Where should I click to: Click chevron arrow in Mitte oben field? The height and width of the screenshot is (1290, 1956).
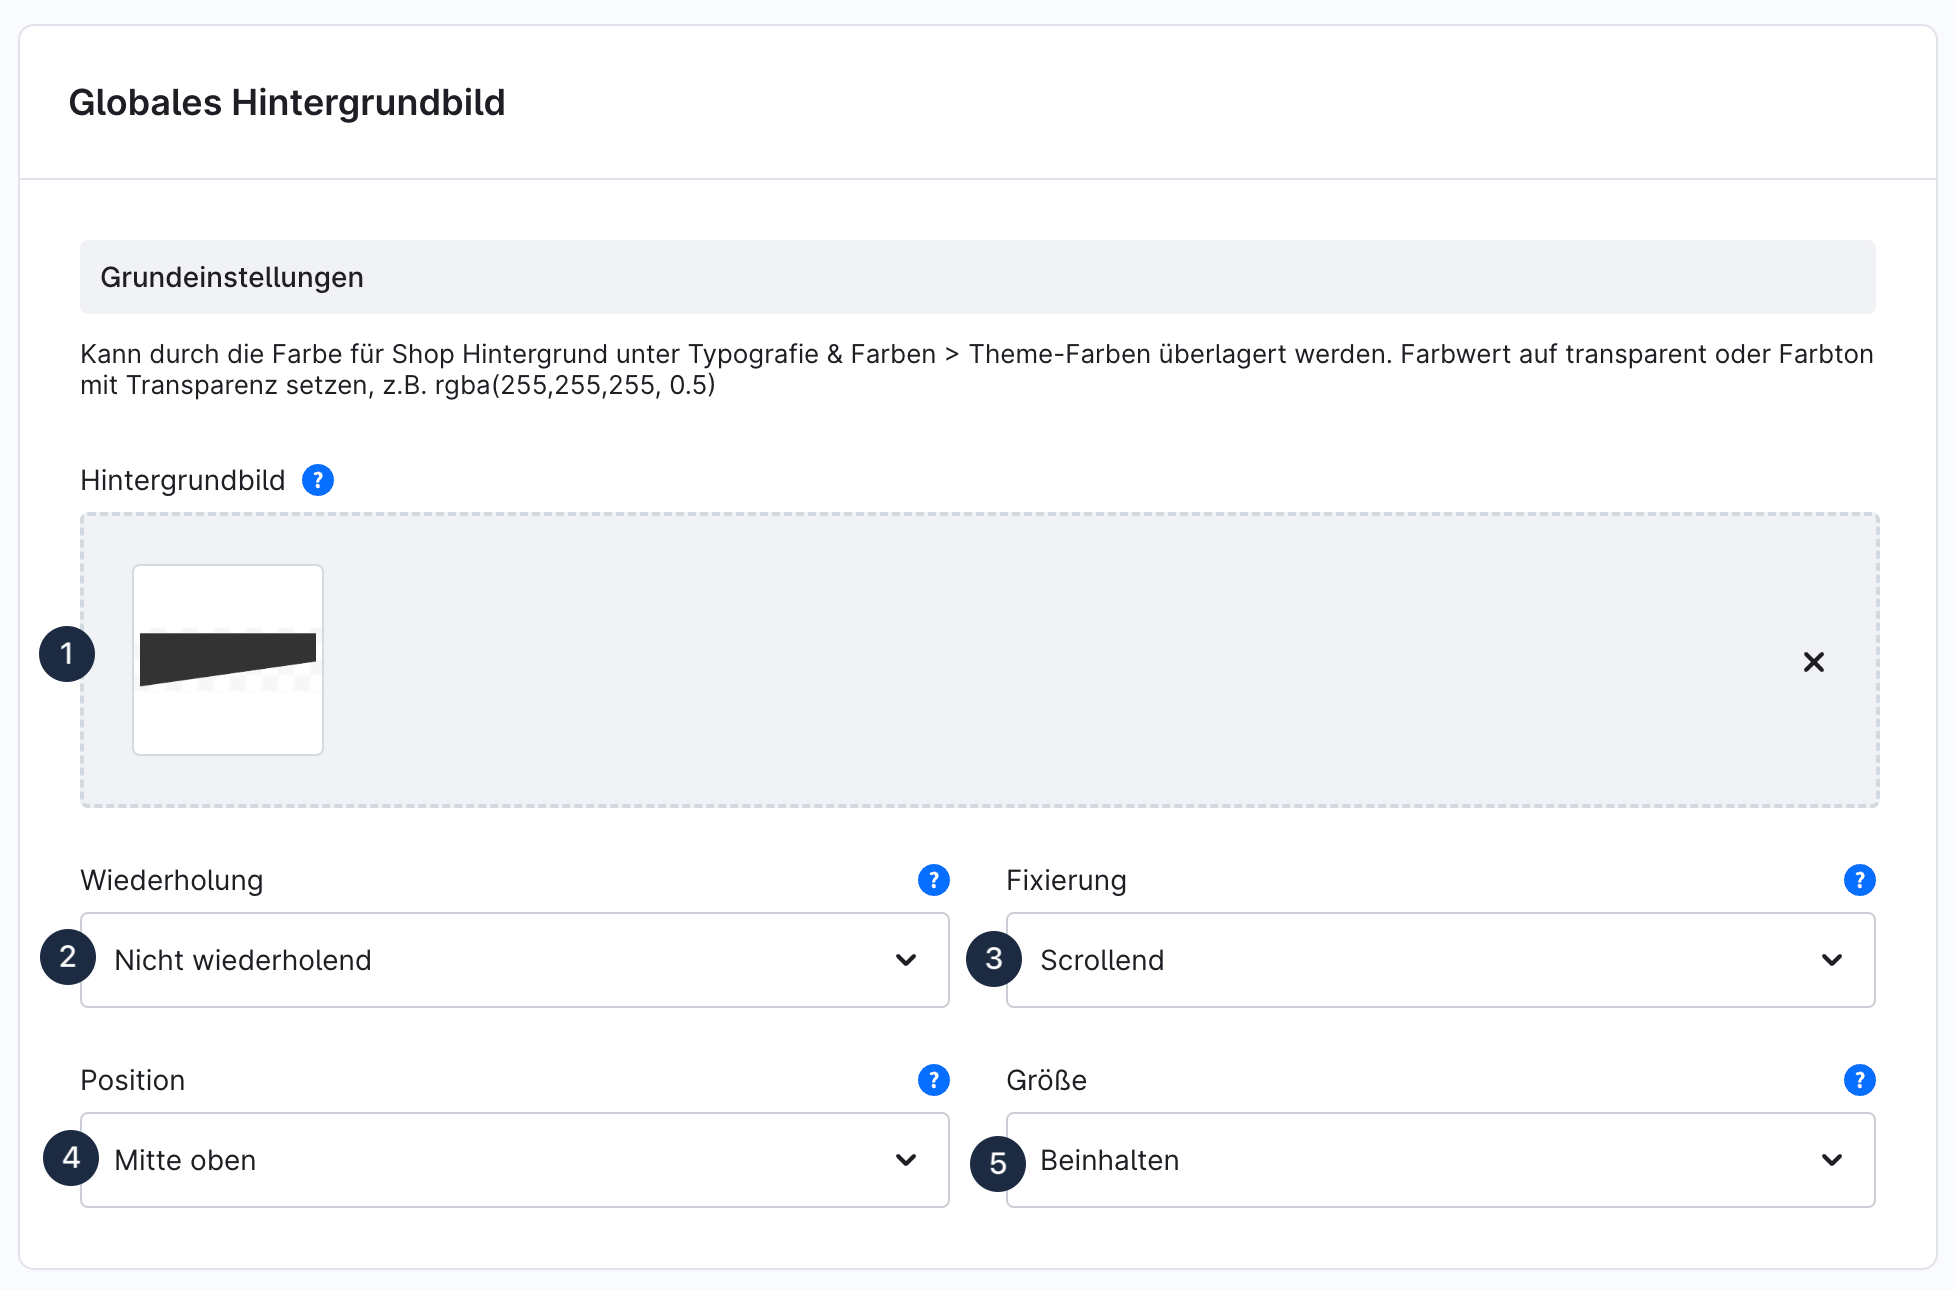906,1160
